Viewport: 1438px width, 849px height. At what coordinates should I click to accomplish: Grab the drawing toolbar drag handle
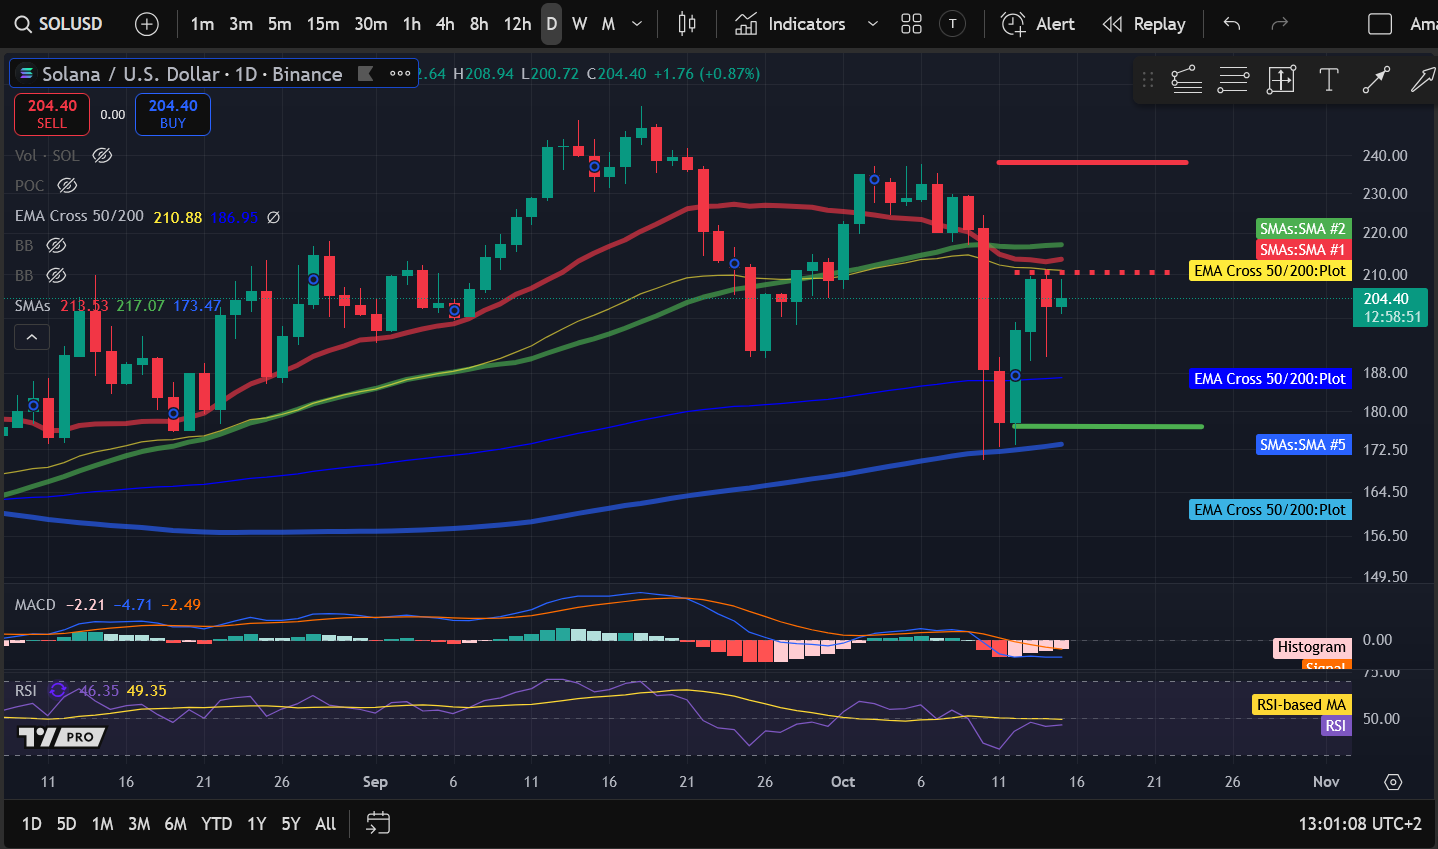point(1148,79)
